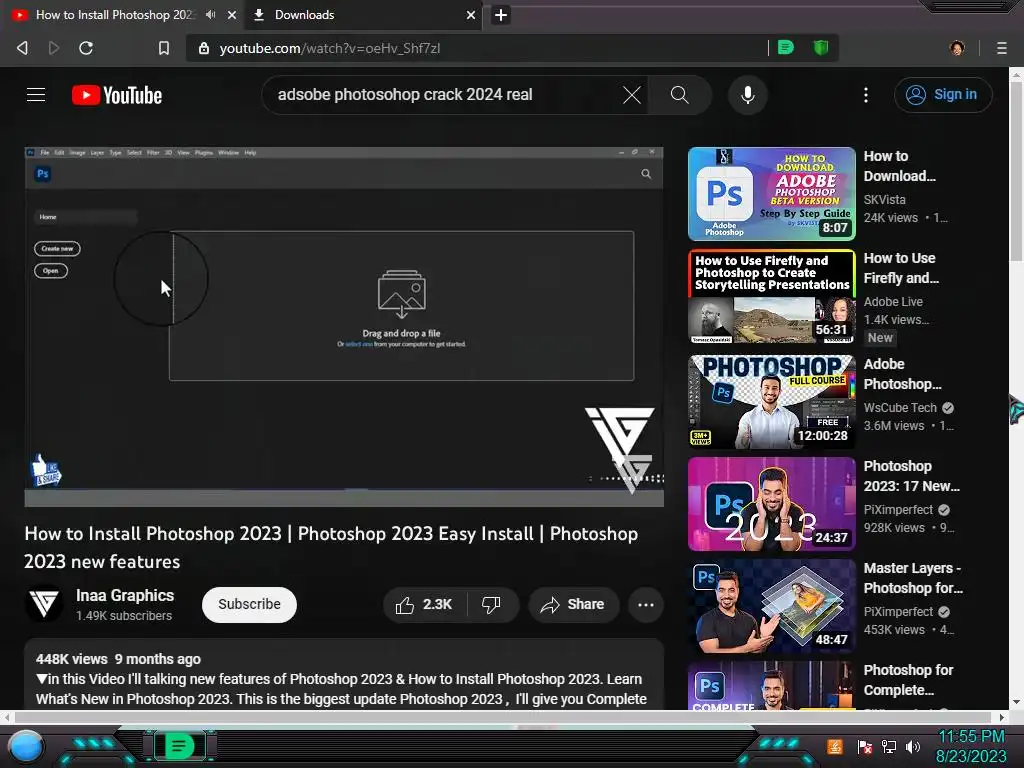
Task: Share this video
Action: [572, 604]
